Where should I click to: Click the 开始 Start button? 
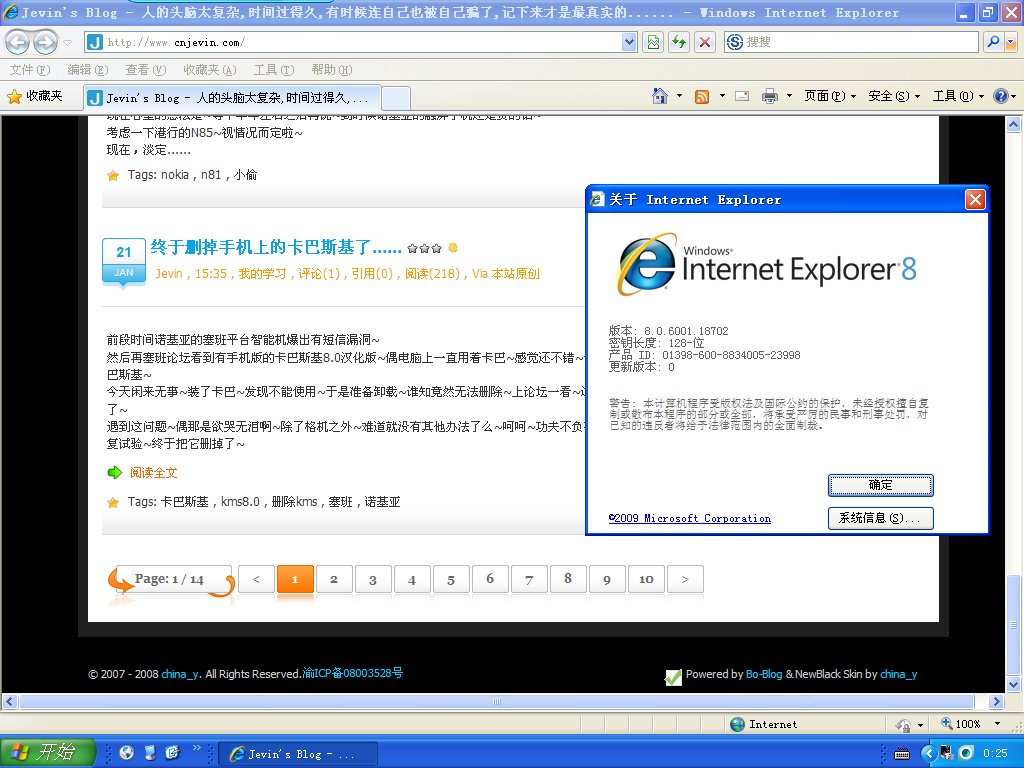click(48, 752)
